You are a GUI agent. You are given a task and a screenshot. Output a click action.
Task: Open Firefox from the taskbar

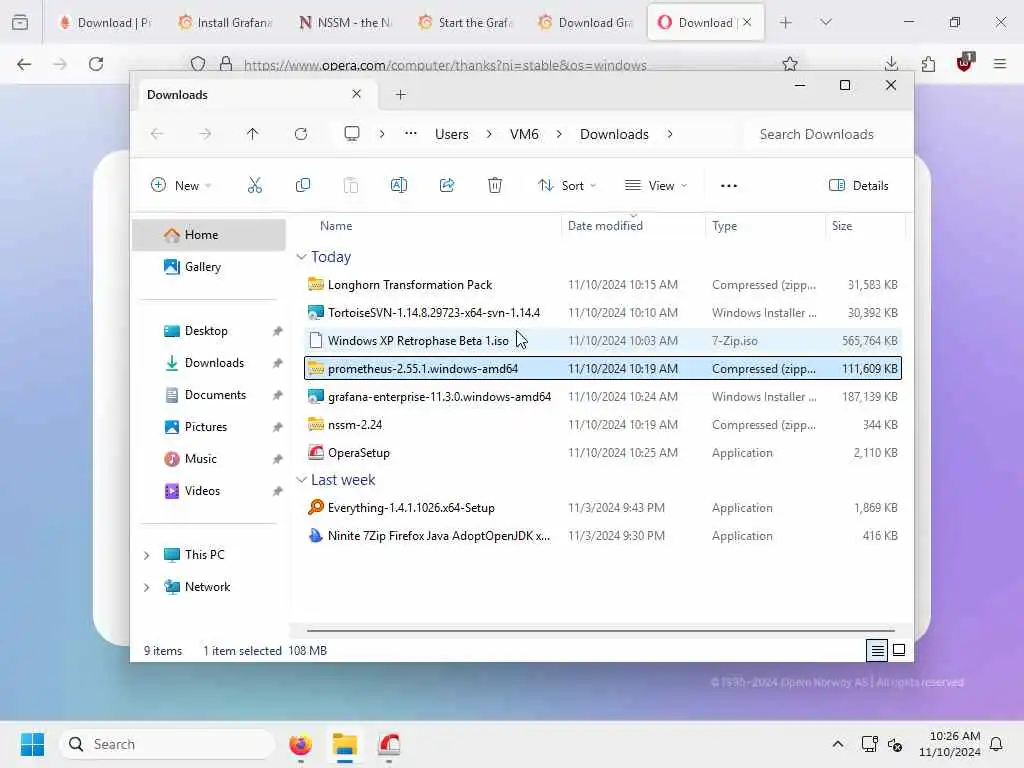click(300, 744)
